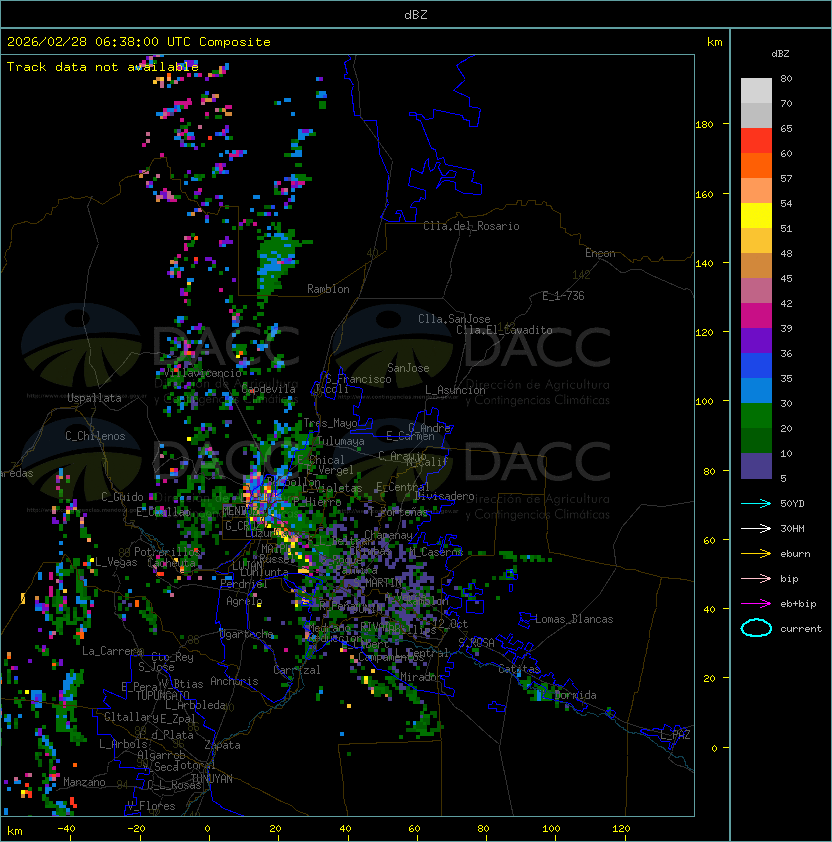
Task: Click the cyan 50YD arrow in legend
Action: click(x=756, y=503)
